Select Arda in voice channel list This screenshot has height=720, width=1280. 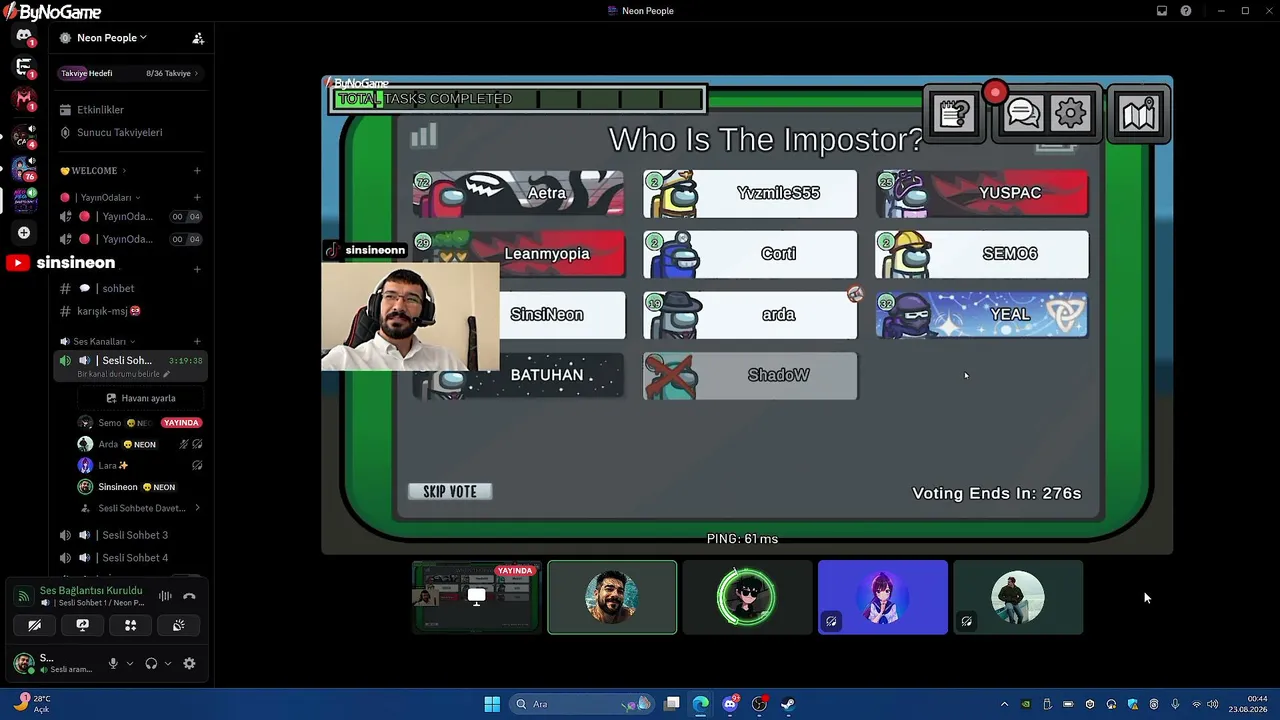click(140, 444)
